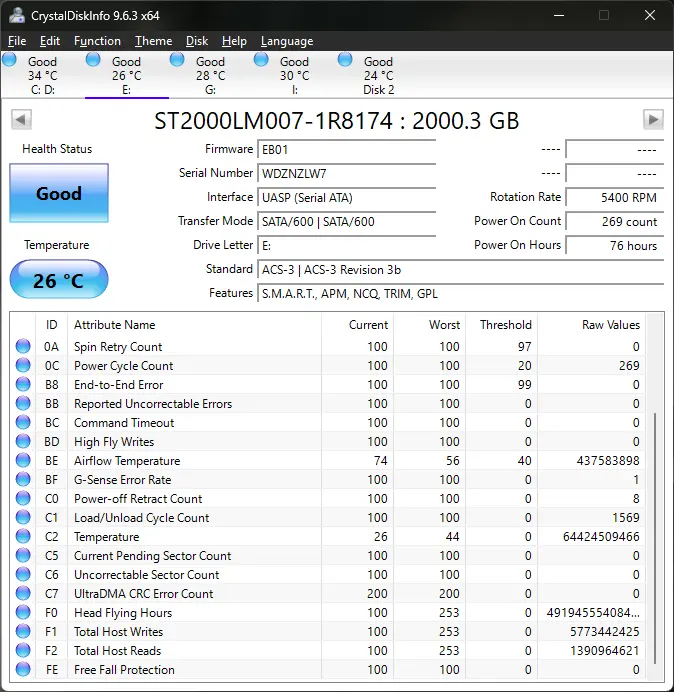Open the Theme menu

click(153, 41)
